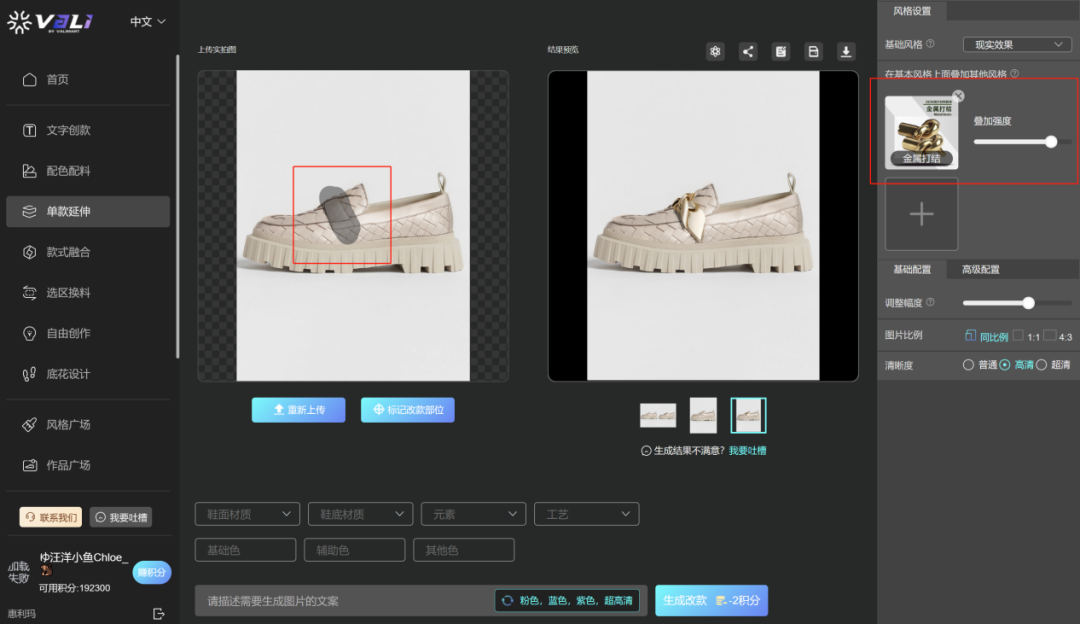Adjust the 叠加强度 slider handle

pyautogui.click(x=1051, y=142)
